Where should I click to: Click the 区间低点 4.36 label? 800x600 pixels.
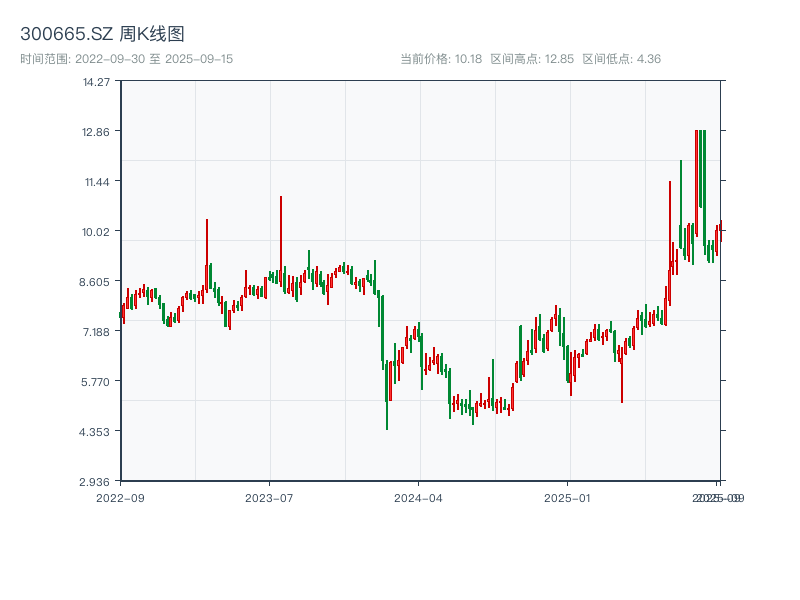coord(621,59)
